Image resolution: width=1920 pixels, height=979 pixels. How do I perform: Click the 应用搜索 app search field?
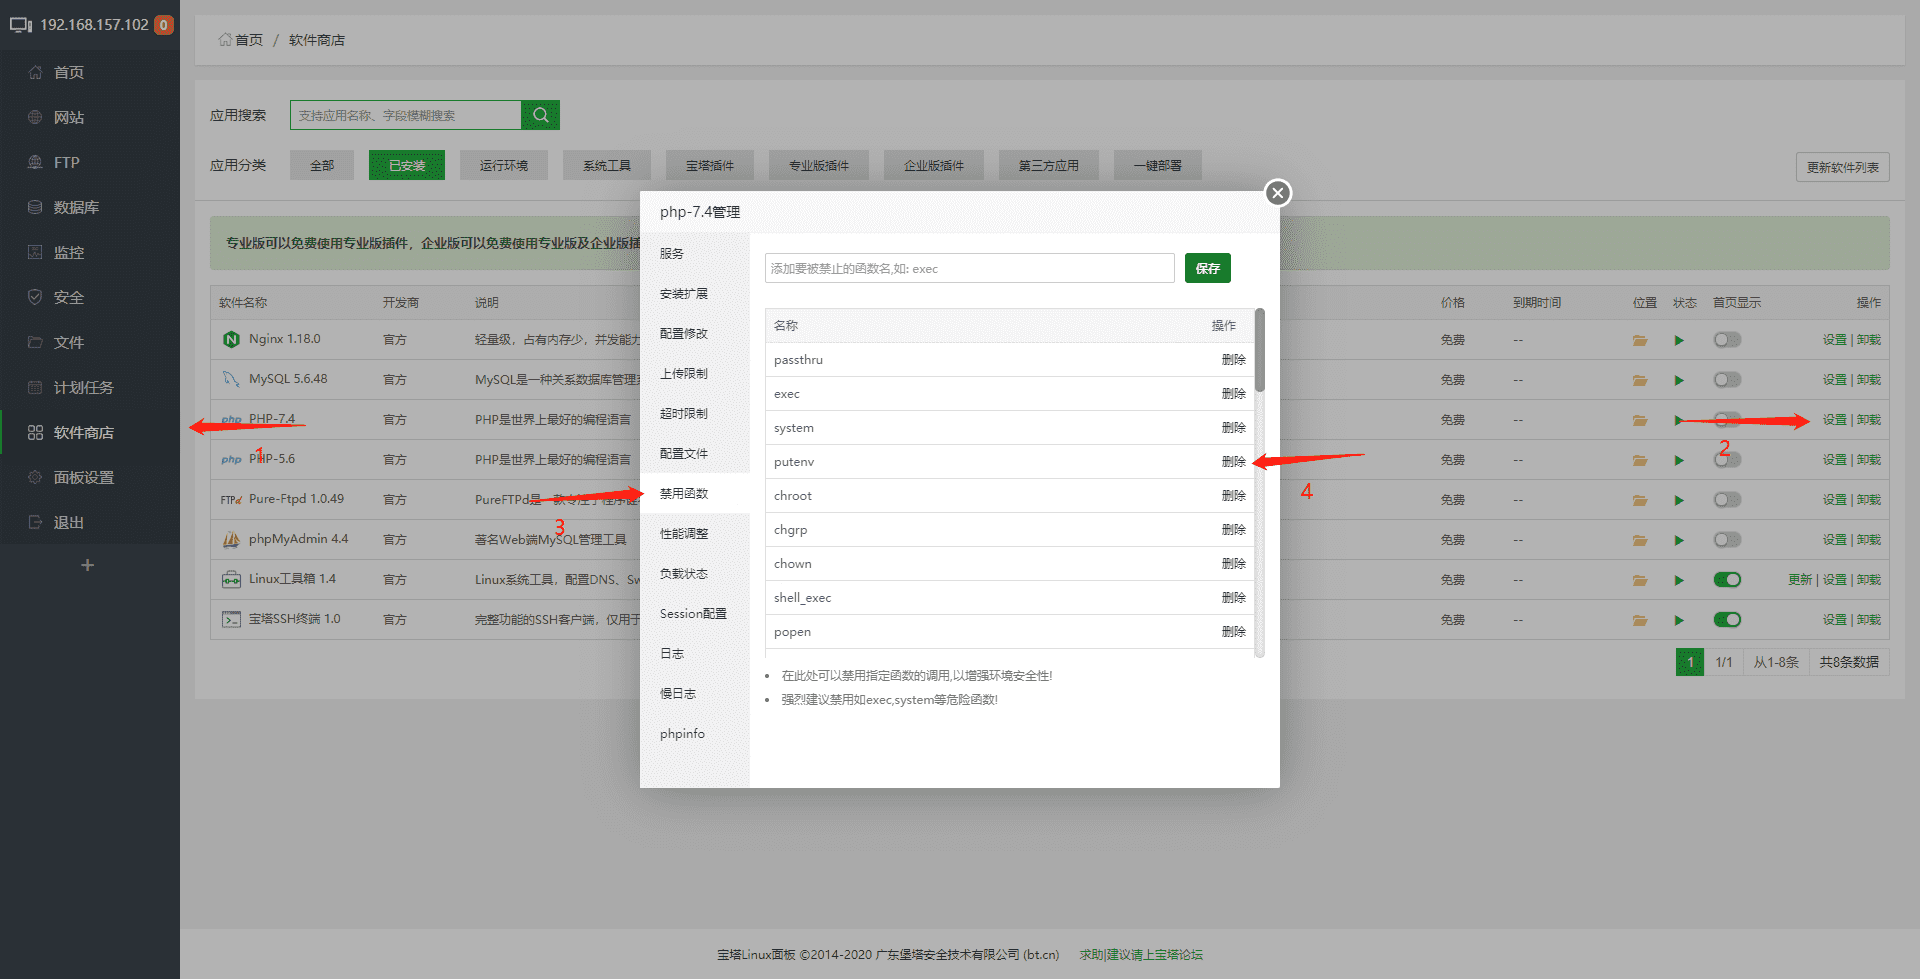pyautogui.click(x=405, y=115)
